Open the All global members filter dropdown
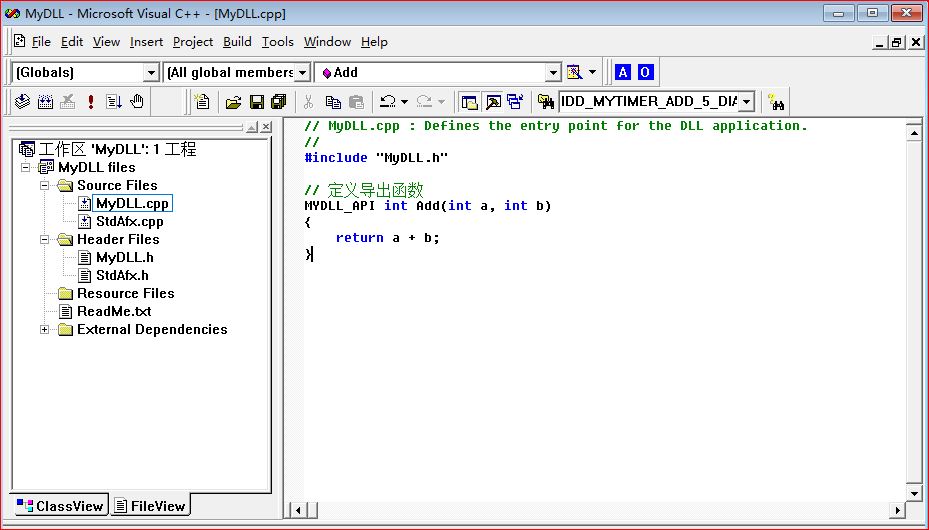 coord(302,73)
